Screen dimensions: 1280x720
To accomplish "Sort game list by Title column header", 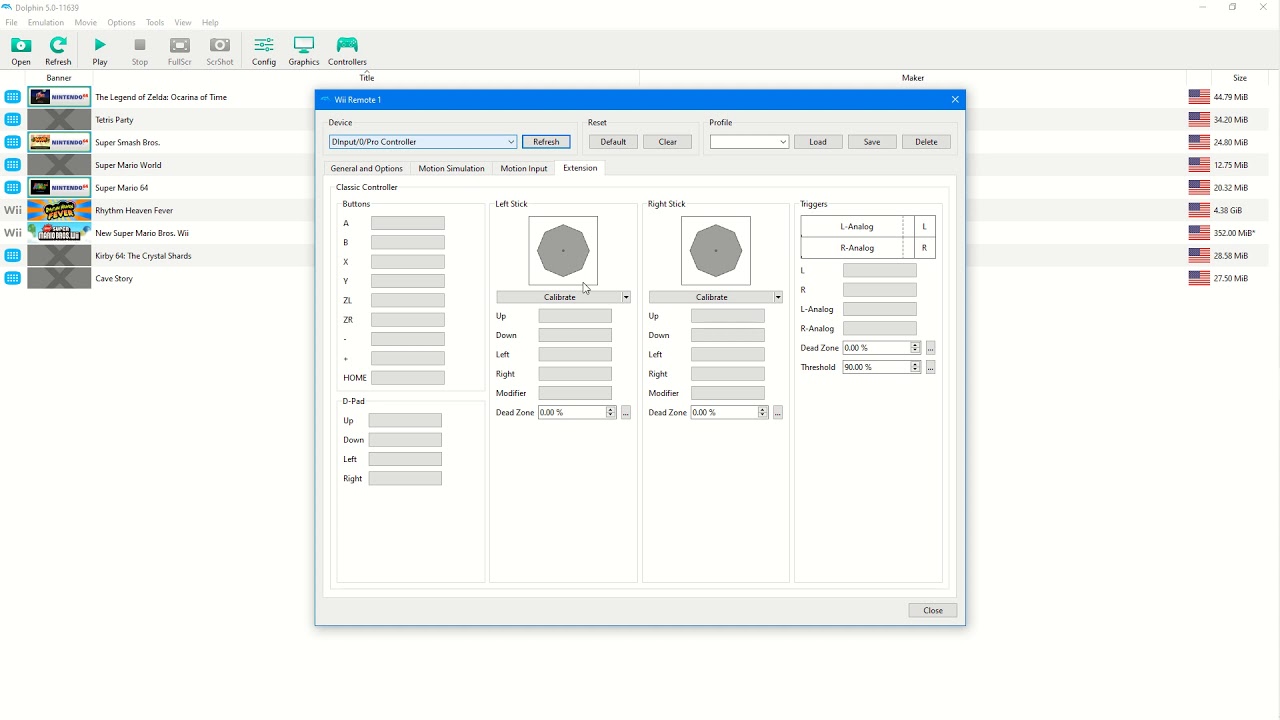I will pos(367,78).
